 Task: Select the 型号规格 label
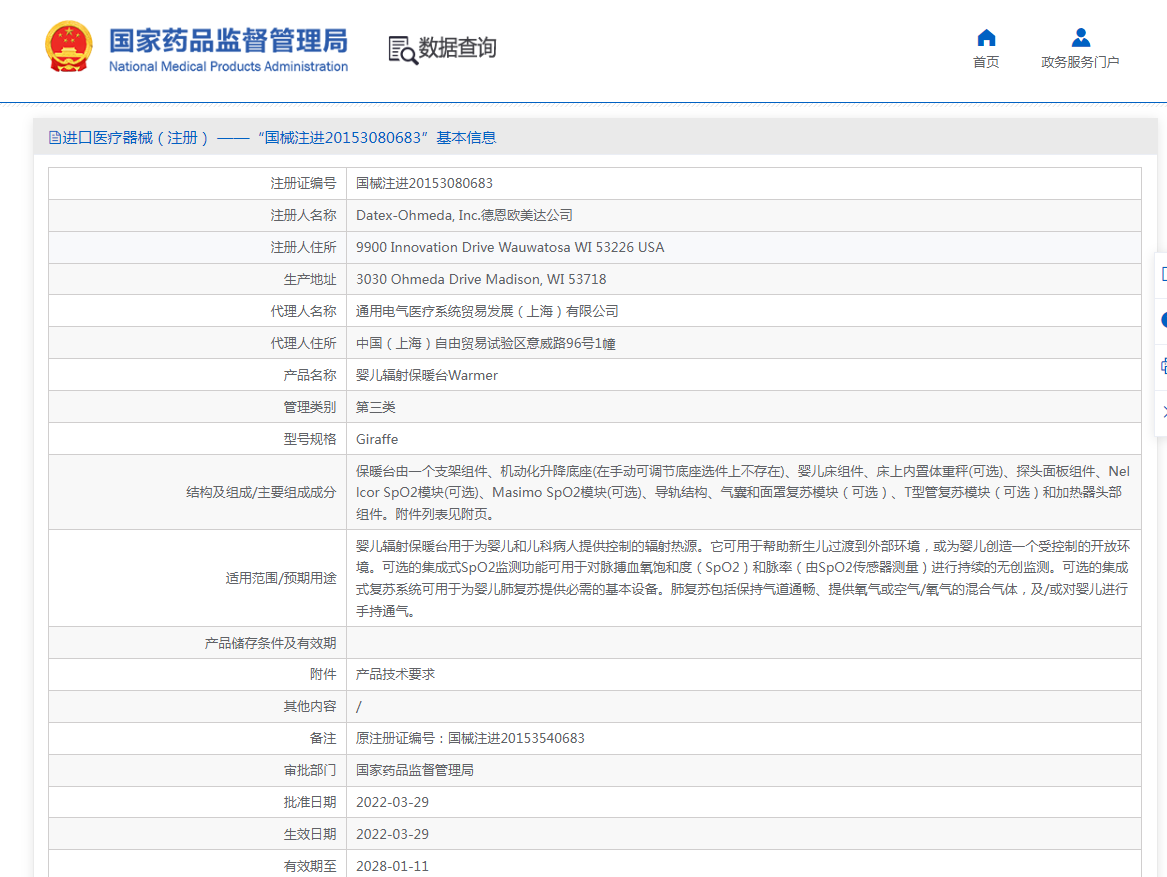coord(310,439)
